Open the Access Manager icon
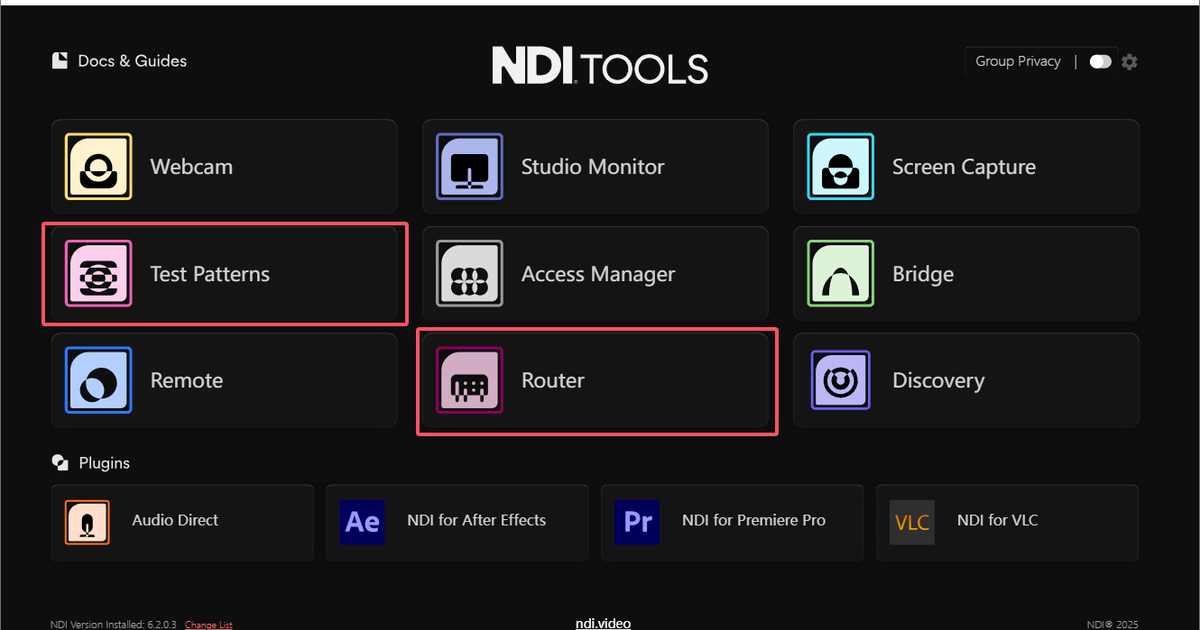The width and height of the screenshot is (1200, 630). [x=469, y=274]
